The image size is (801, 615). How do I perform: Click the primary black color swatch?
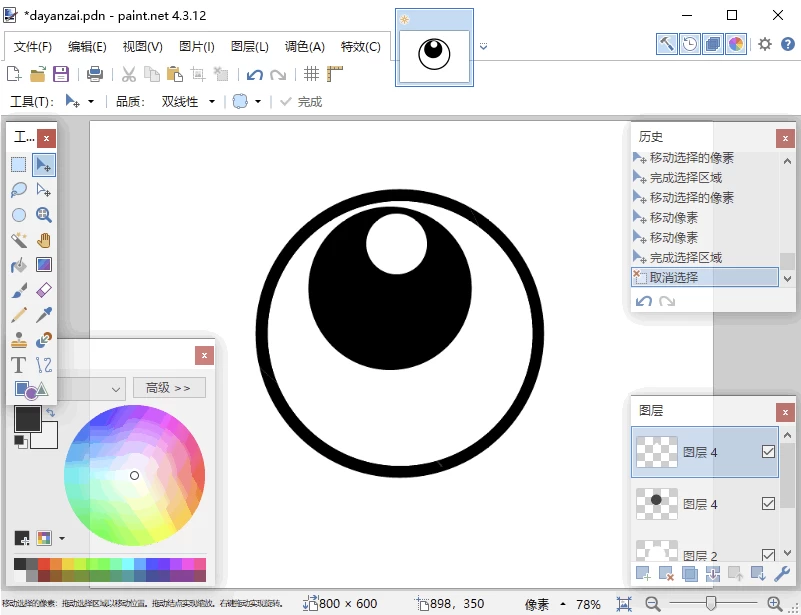coord(27,418)
